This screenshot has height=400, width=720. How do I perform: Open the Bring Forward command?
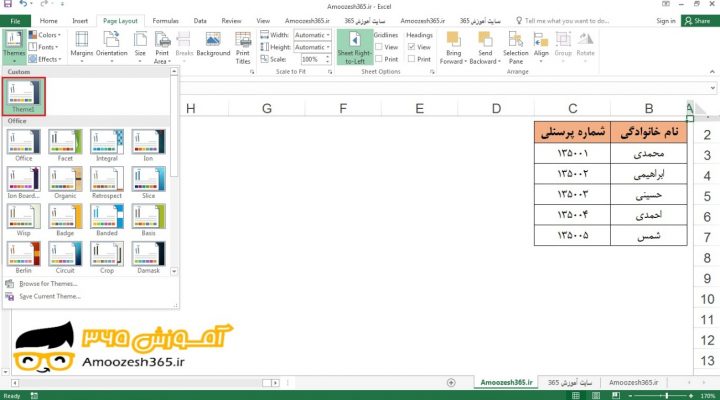click(x=453, y=47)
